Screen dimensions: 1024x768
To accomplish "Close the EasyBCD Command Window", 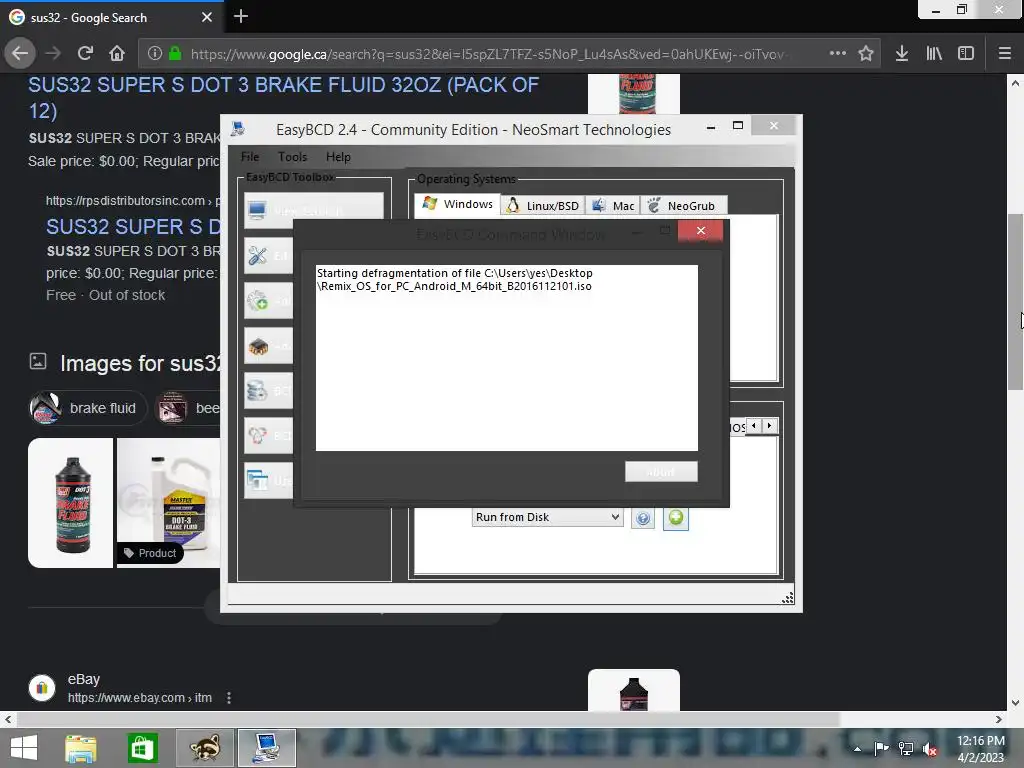I will (x=701, y=231).
